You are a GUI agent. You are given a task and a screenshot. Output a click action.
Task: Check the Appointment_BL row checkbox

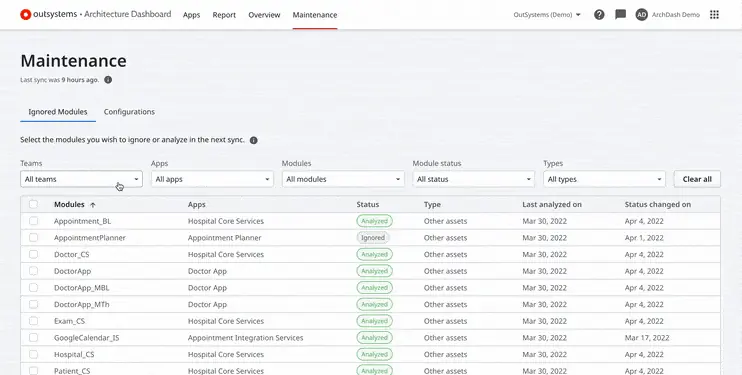tap(33, 221)
